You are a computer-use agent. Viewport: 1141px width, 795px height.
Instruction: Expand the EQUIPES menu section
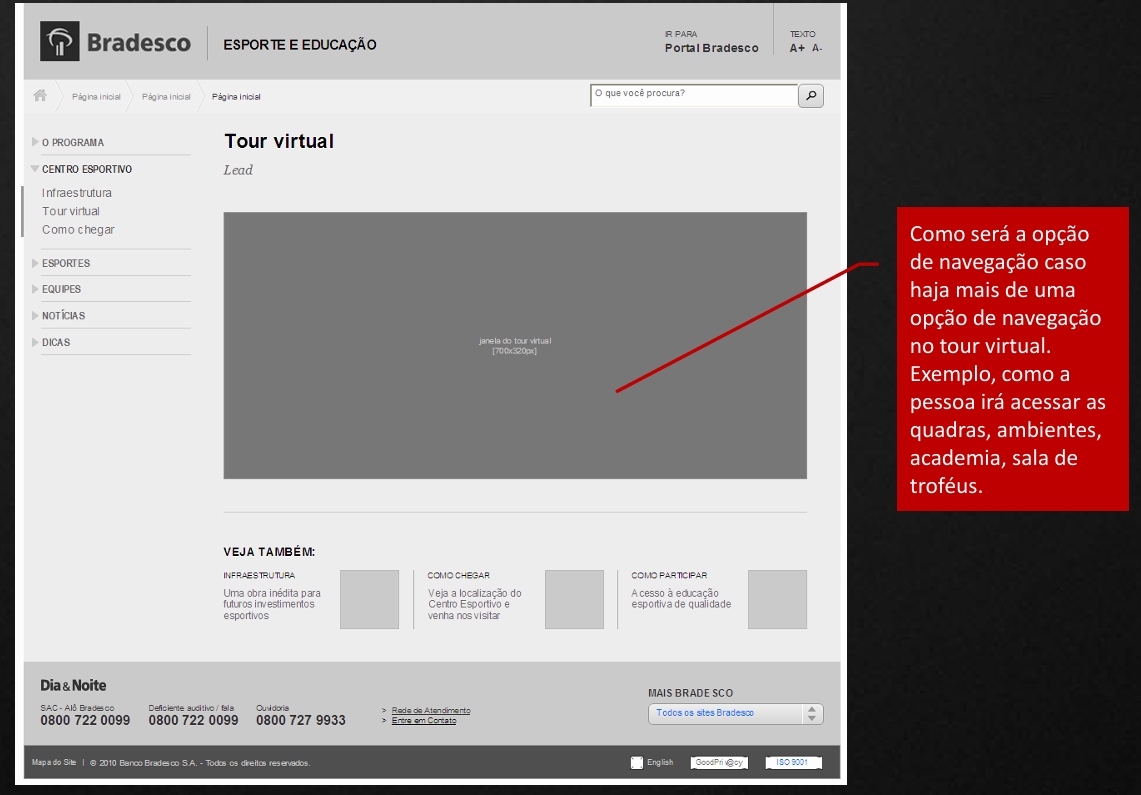coord(35,289)
